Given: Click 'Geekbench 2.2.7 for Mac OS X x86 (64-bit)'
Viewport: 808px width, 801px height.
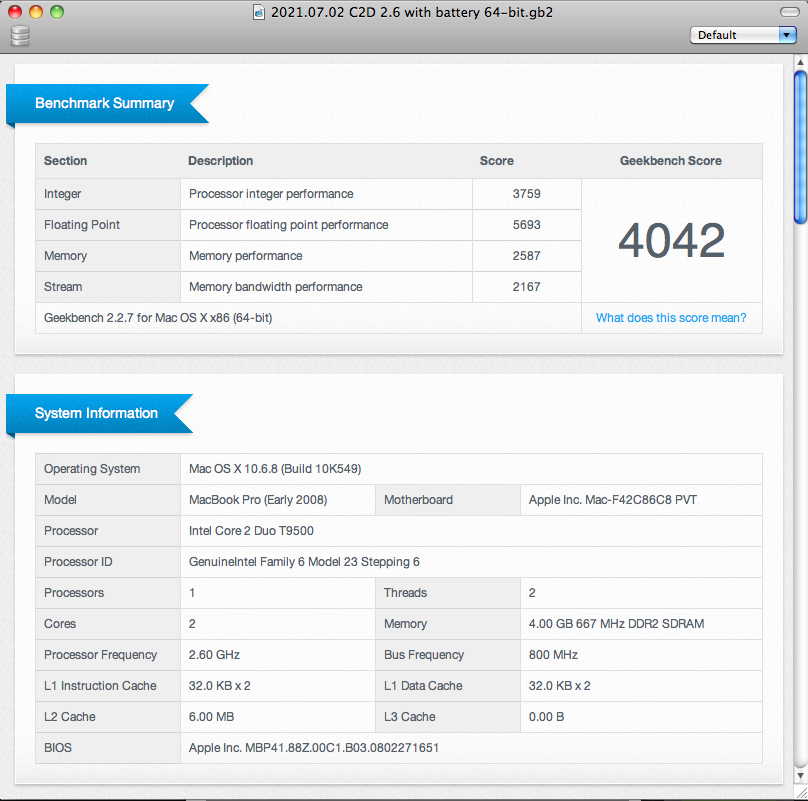Looking at the screenshot, I should click(x=158, y=318).
